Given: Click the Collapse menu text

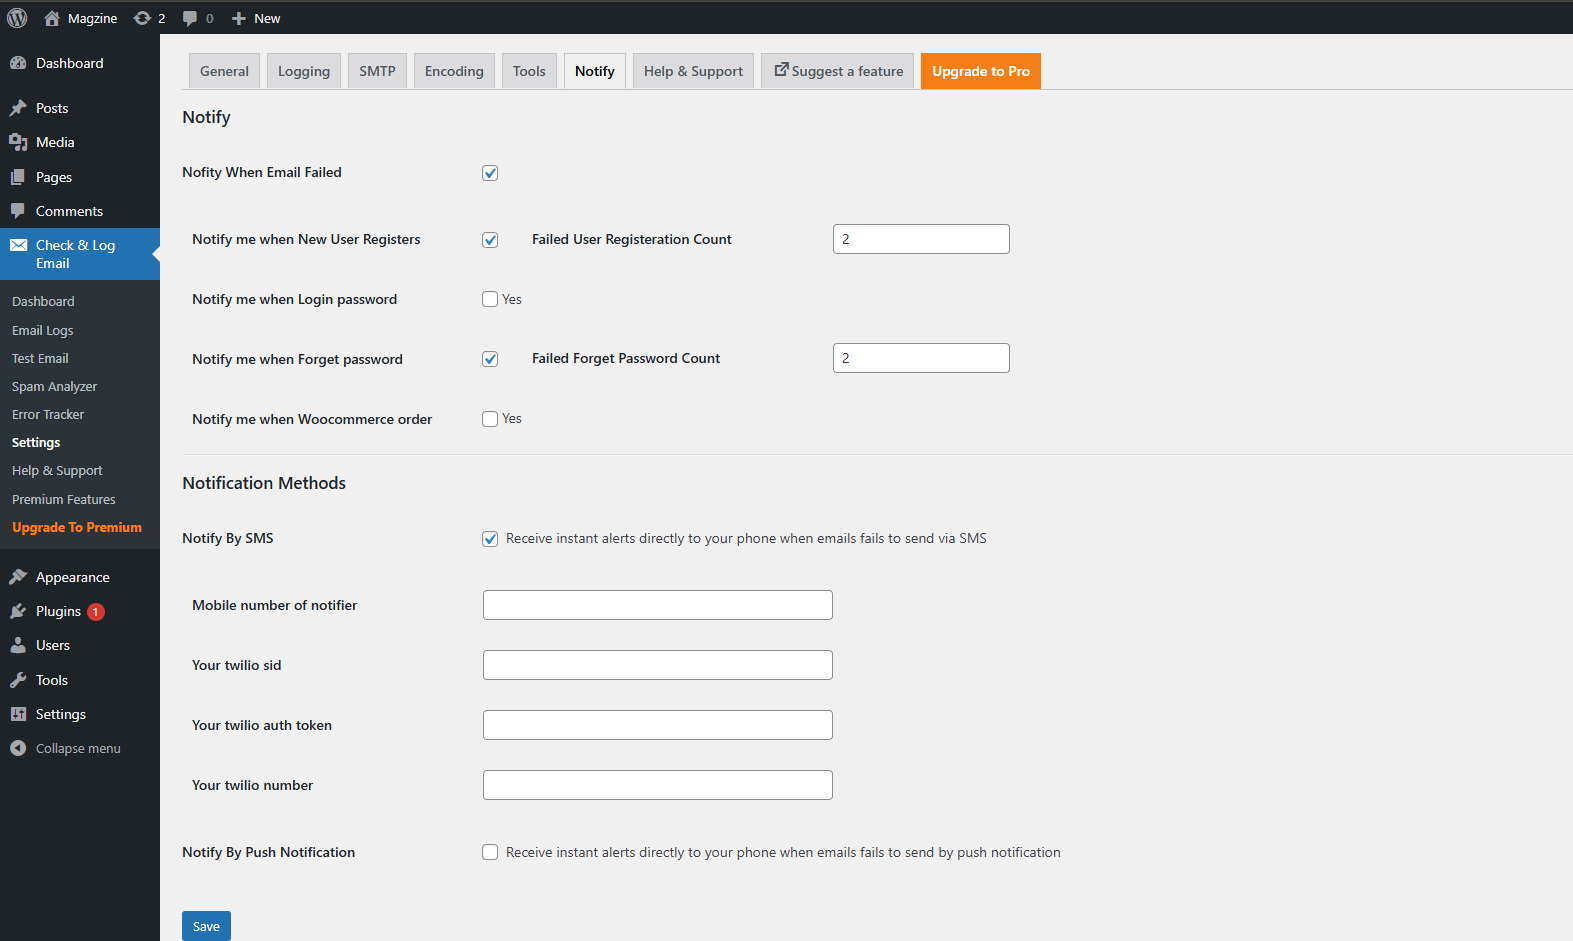Looking at the screenshot, I should pyautogui.click(x=78, y=748).
